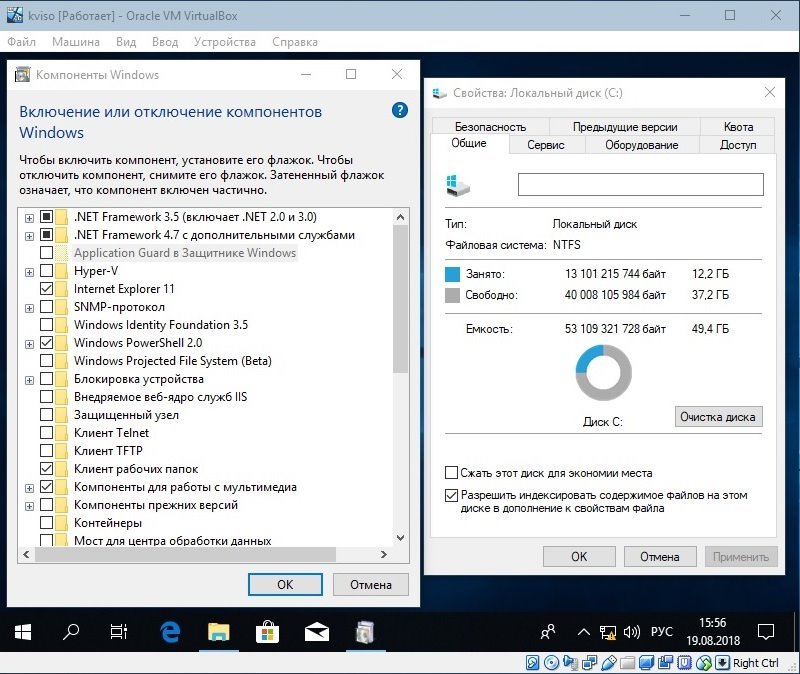Image resolution: width=800 pixels, height=674 pixels.
Task: Click the video capture indicator icon
Action: (665, 663)
